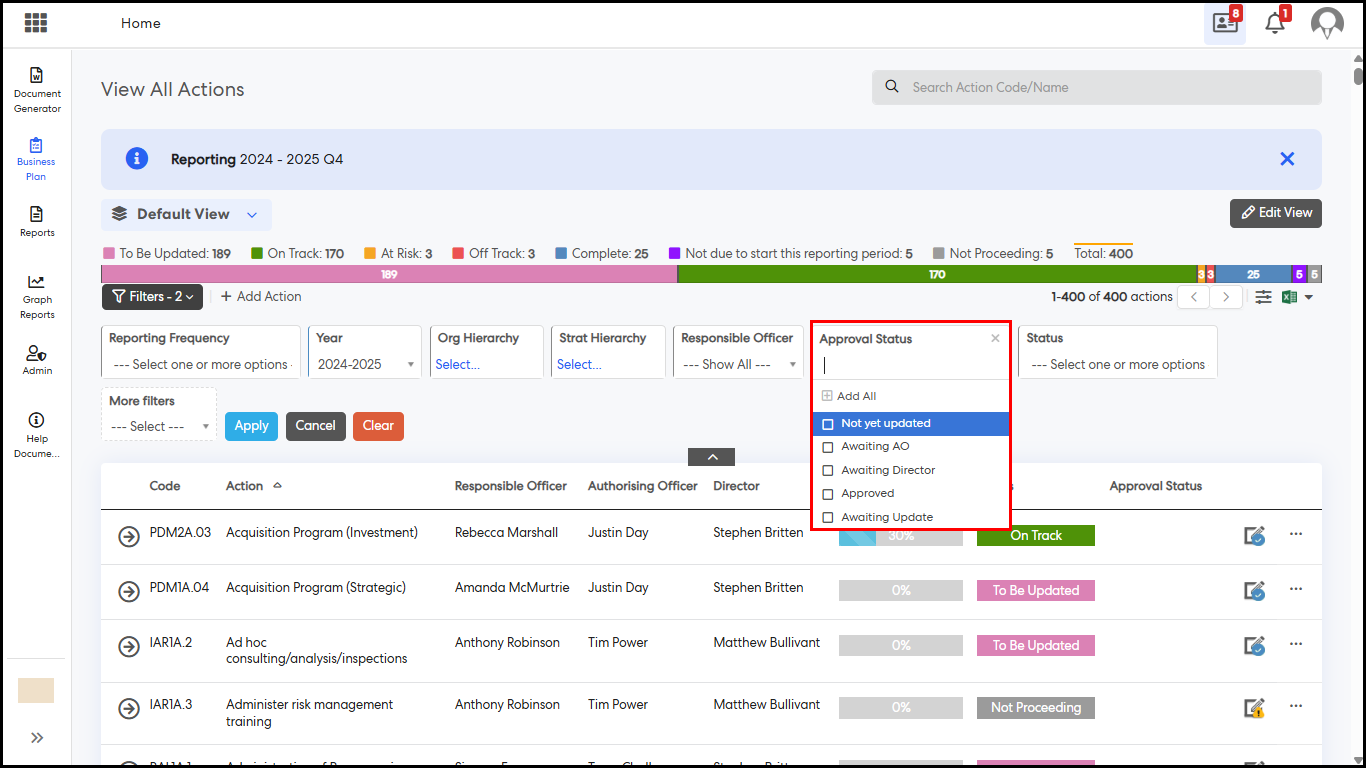Open Admin section in sidebar

tap(37, 360)
